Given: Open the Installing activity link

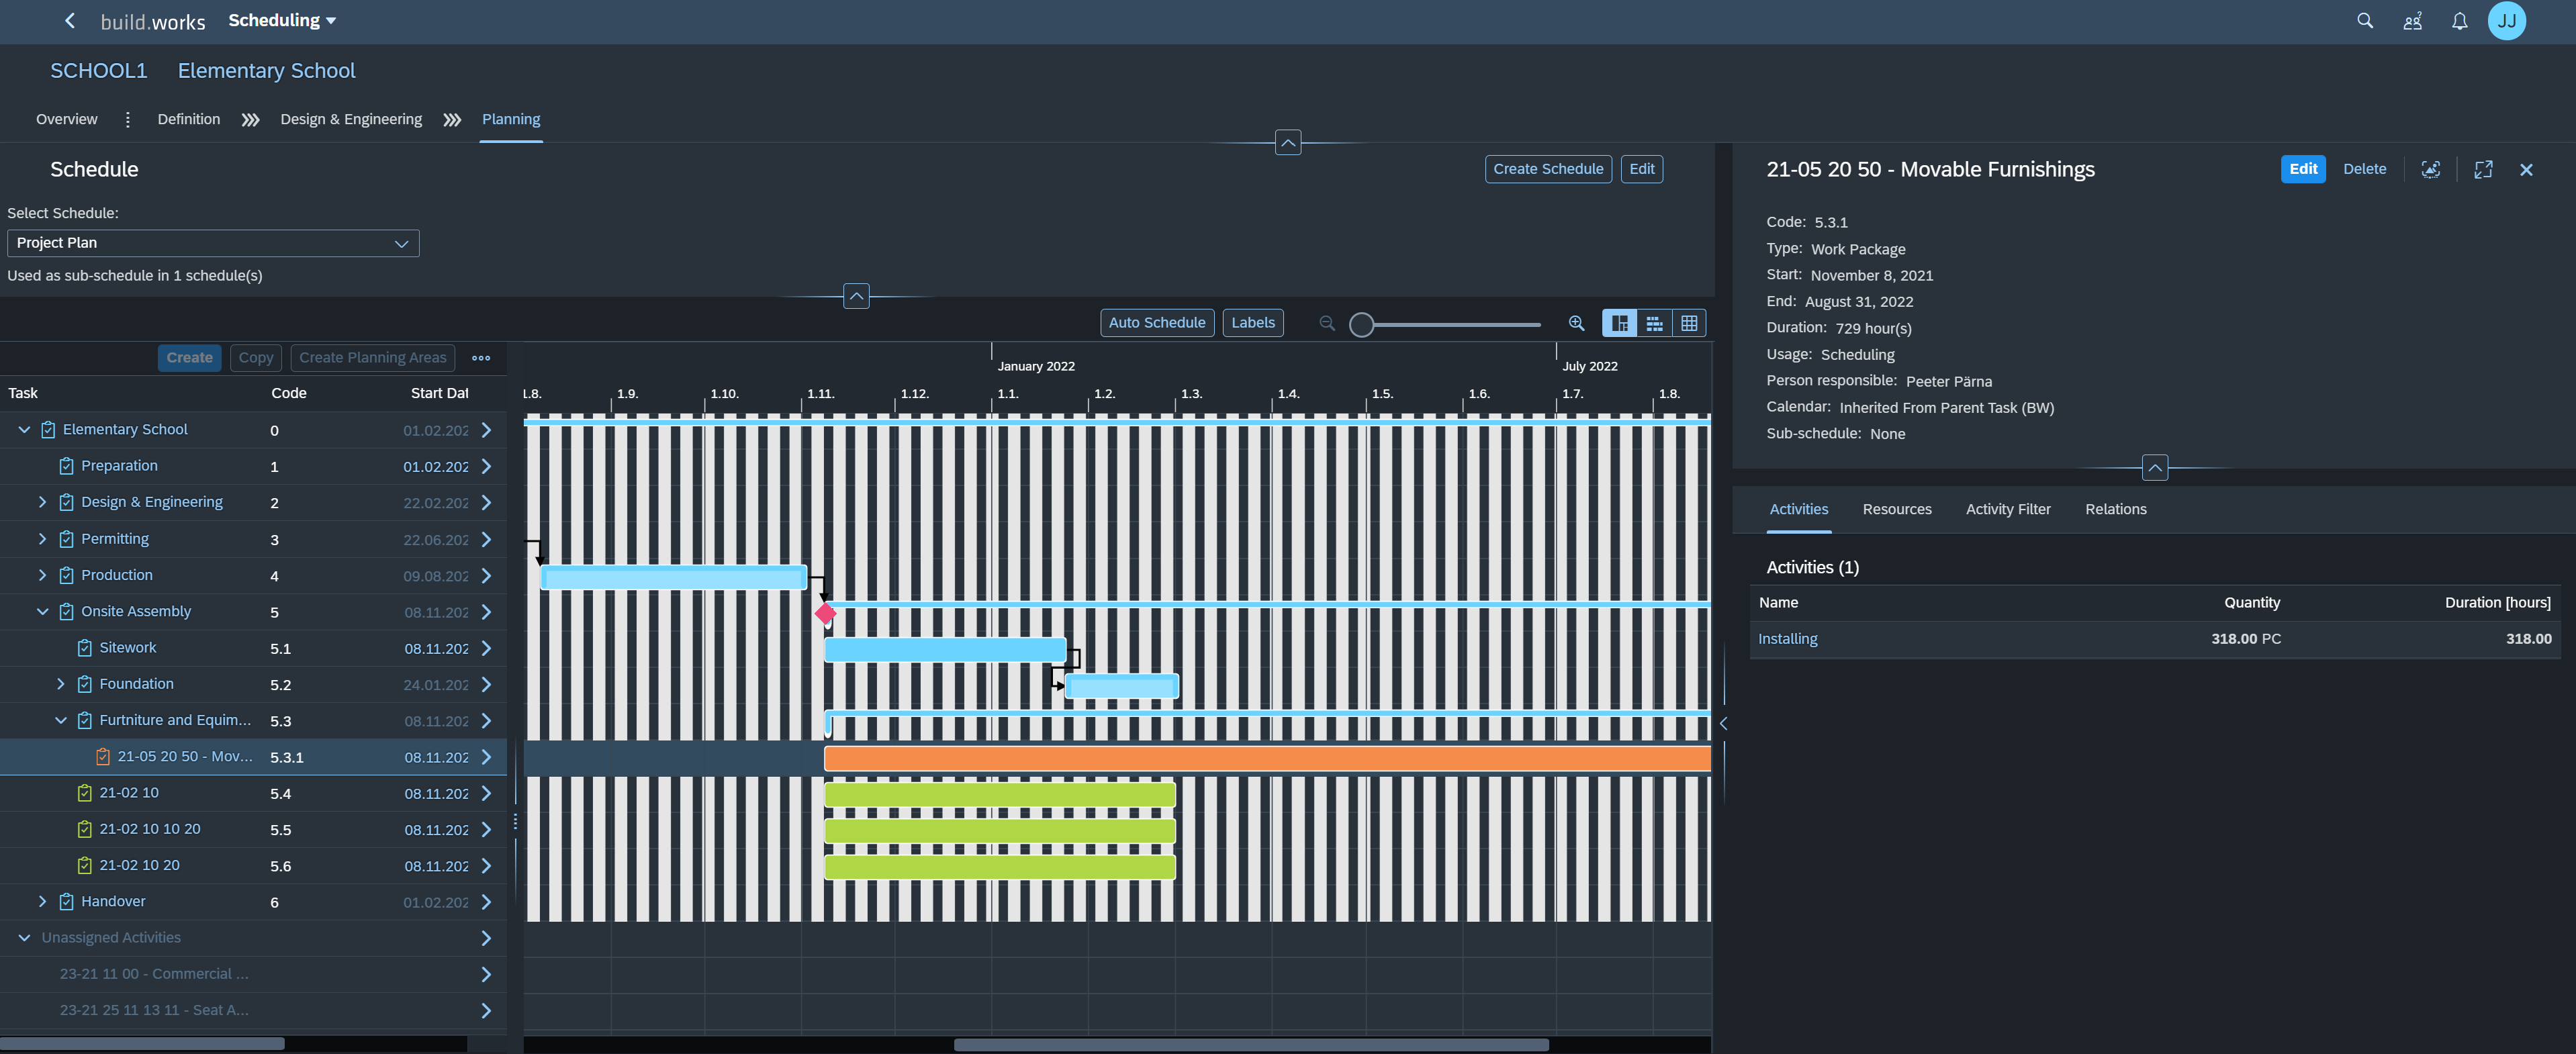Looking at the screenshot, I should pyautogui.click(x=1787, y=639).
